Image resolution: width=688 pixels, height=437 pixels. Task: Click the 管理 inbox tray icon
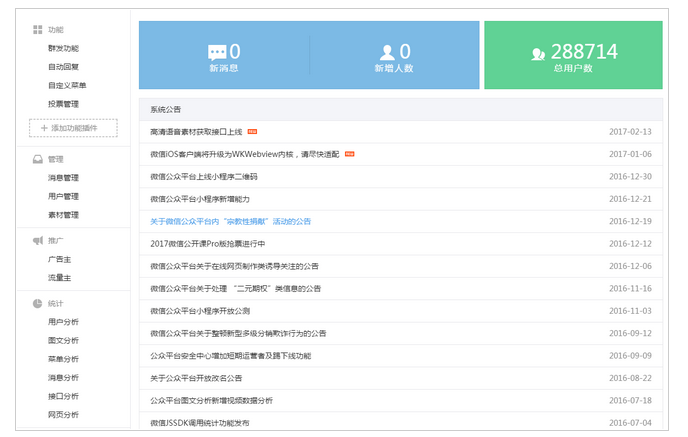[x=37, y=159]
